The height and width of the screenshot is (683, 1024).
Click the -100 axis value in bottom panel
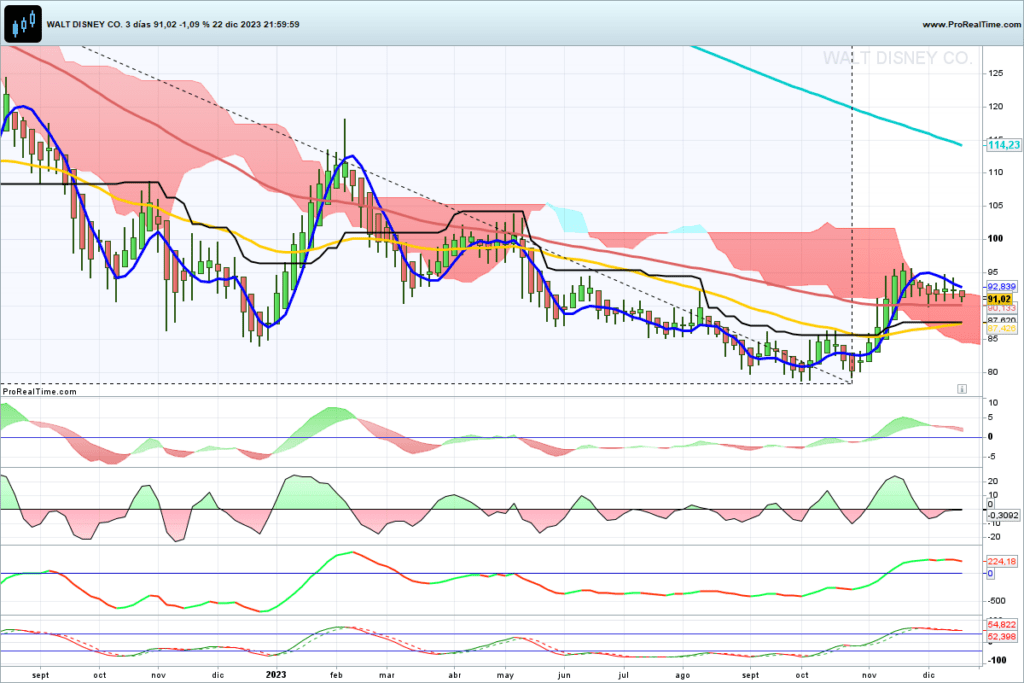pos(997,660)
